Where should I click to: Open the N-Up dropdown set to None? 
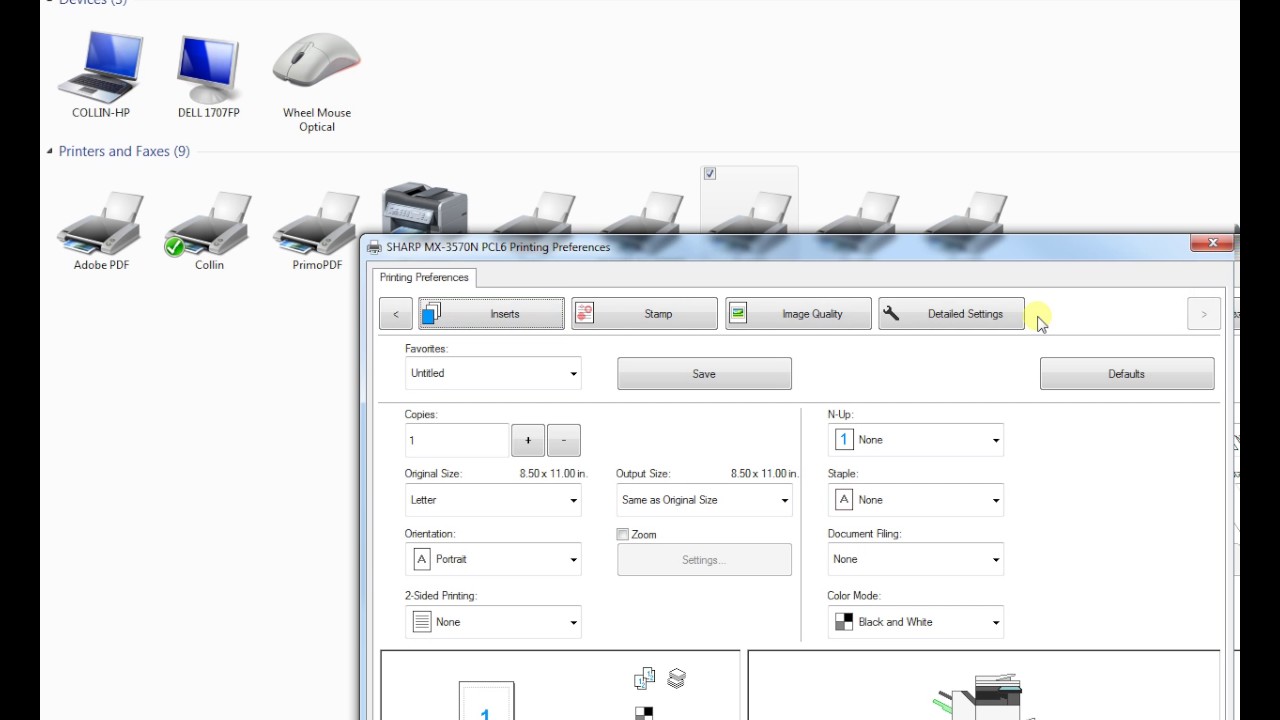click(916, 440)
